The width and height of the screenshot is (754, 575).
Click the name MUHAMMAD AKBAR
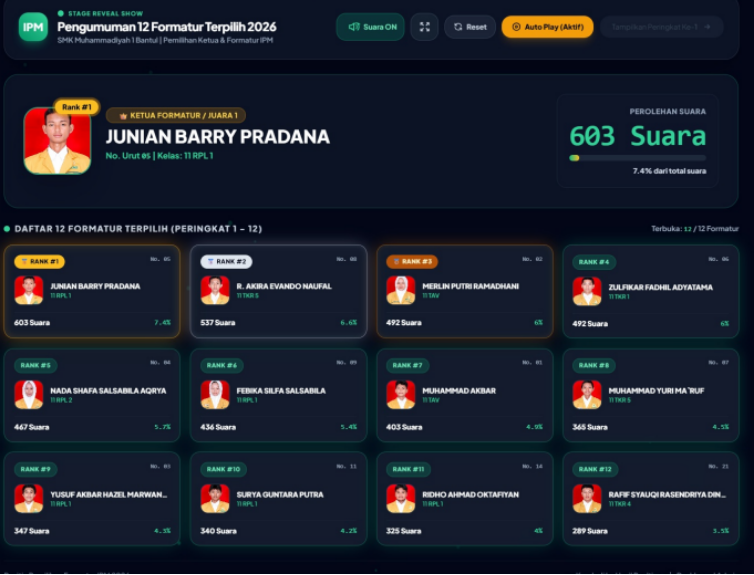tap(459, 391)
